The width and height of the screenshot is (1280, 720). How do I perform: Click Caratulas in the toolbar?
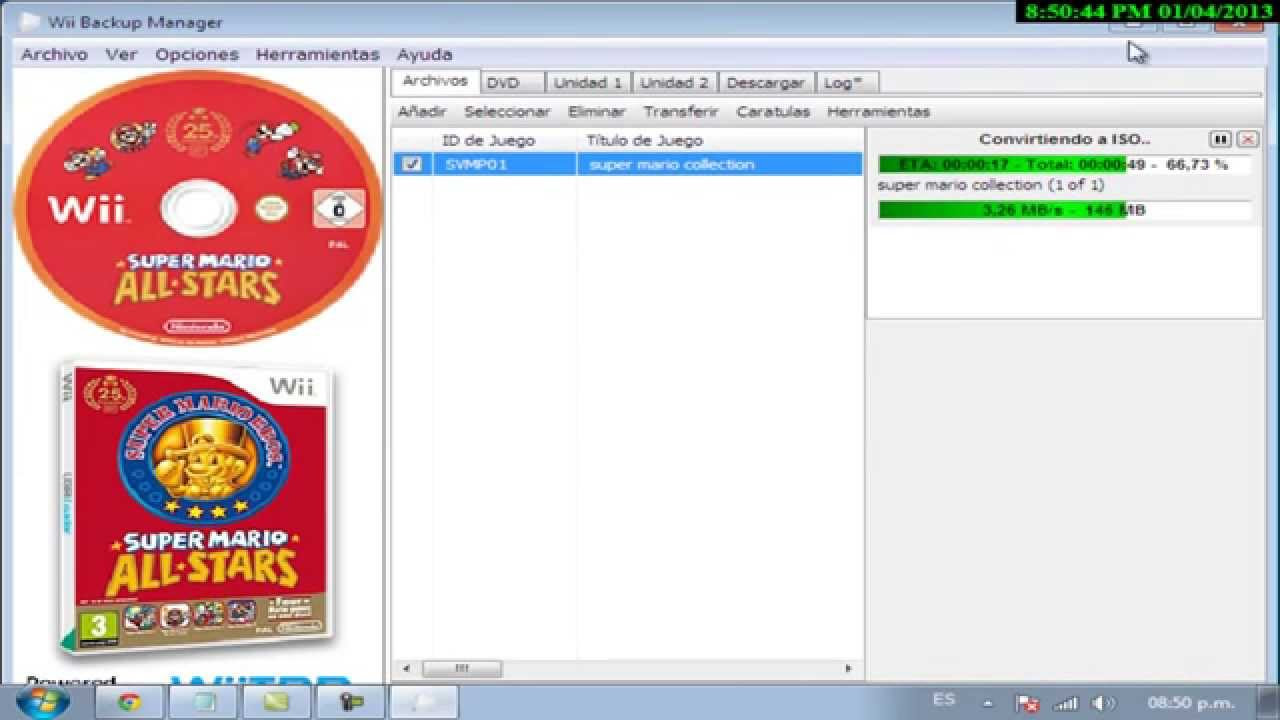tap(773, 112)
